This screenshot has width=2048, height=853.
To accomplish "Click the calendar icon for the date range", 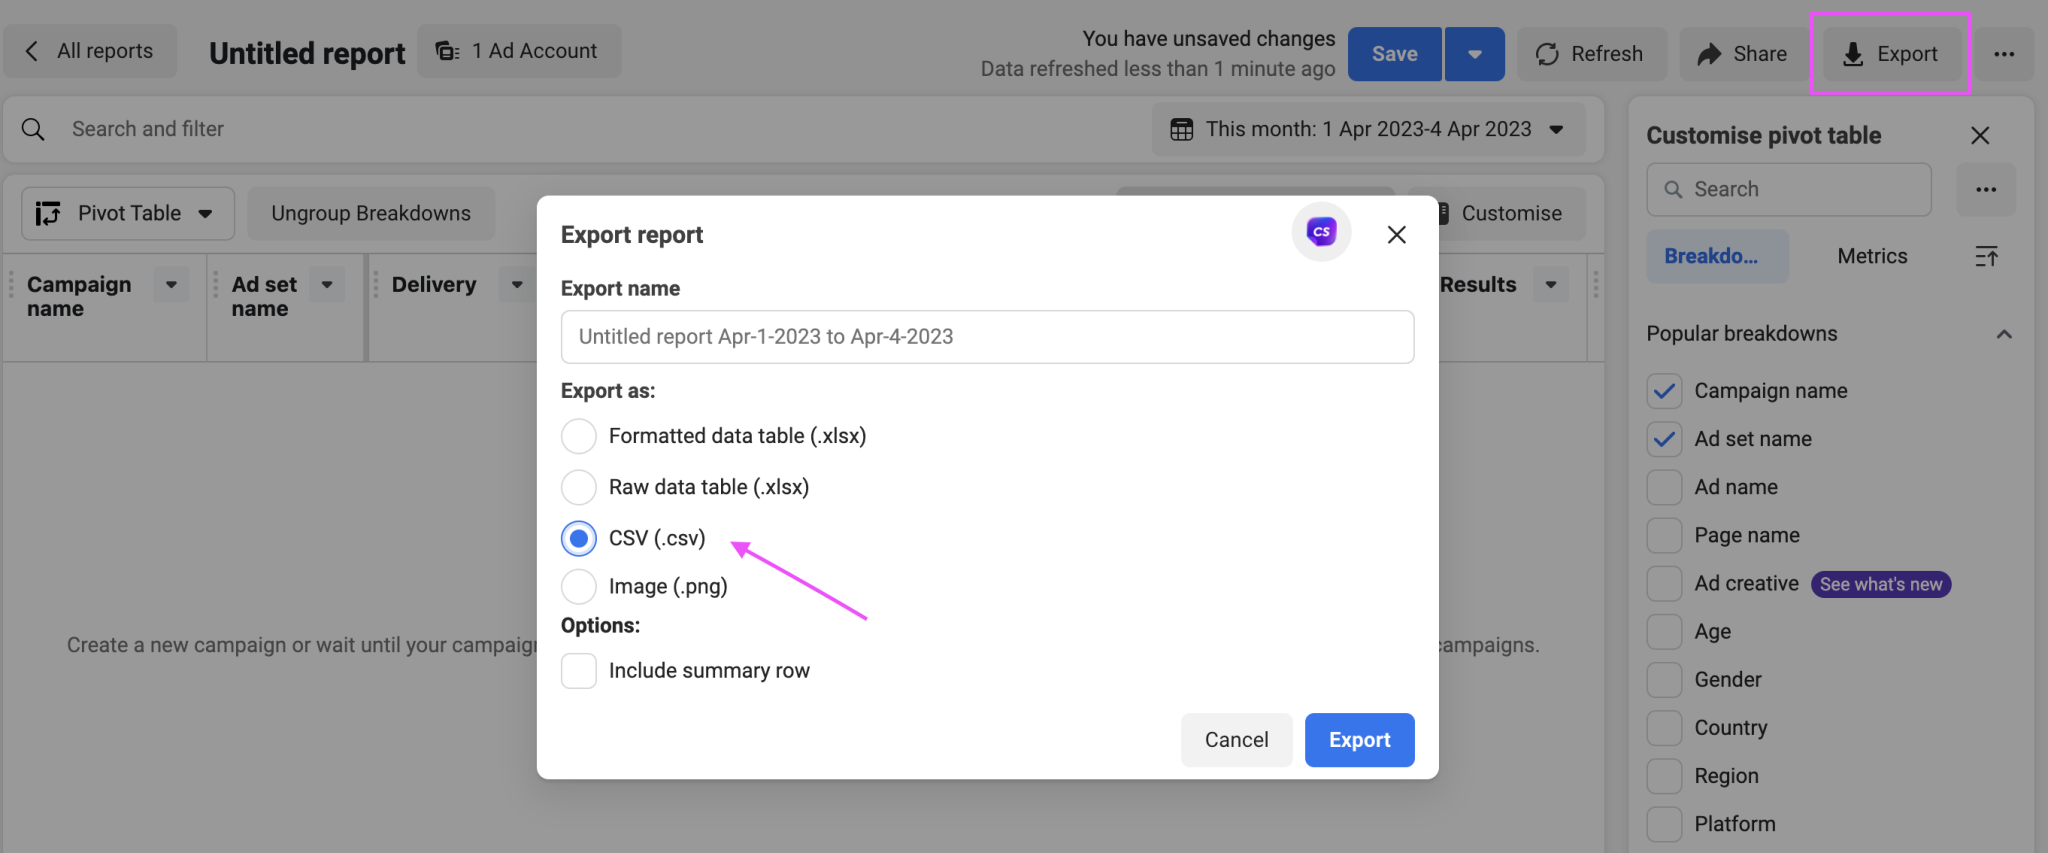I will (1183, 128).
